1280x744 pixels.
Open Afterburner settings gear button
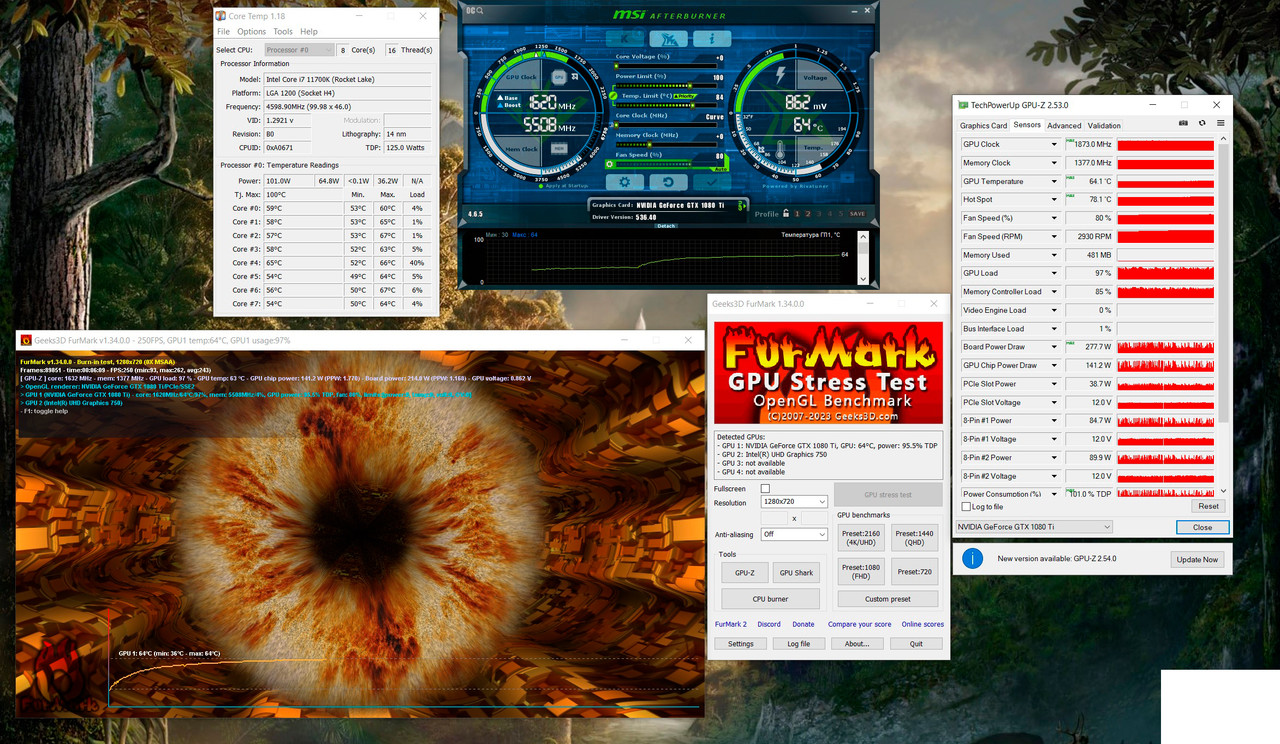pyautogui.click(x=625, y=182)
